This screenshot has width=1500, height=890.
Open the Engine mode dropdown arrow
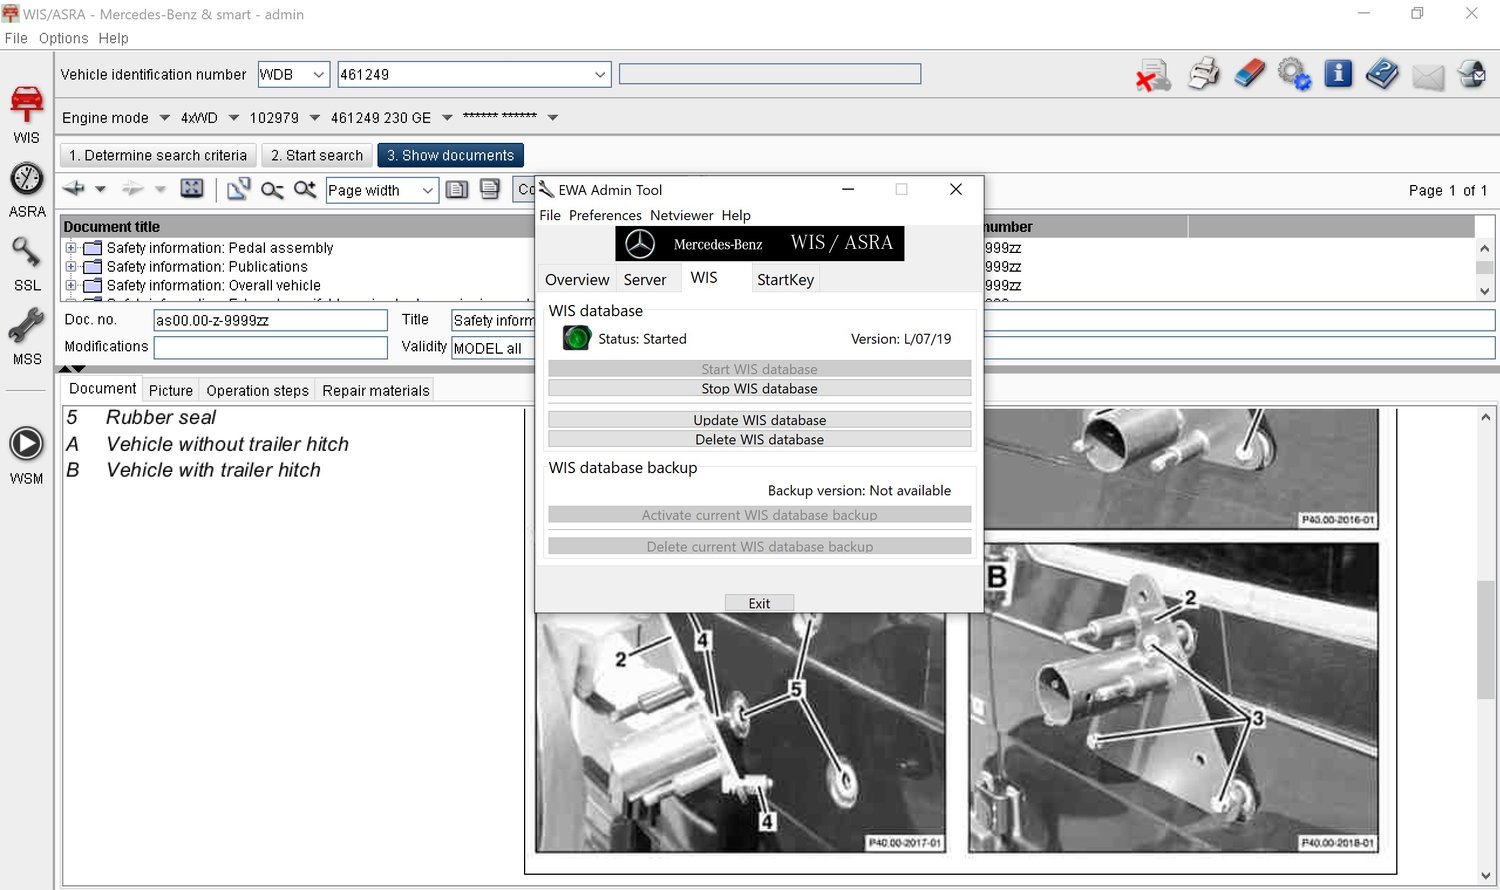tap(165, 118)
